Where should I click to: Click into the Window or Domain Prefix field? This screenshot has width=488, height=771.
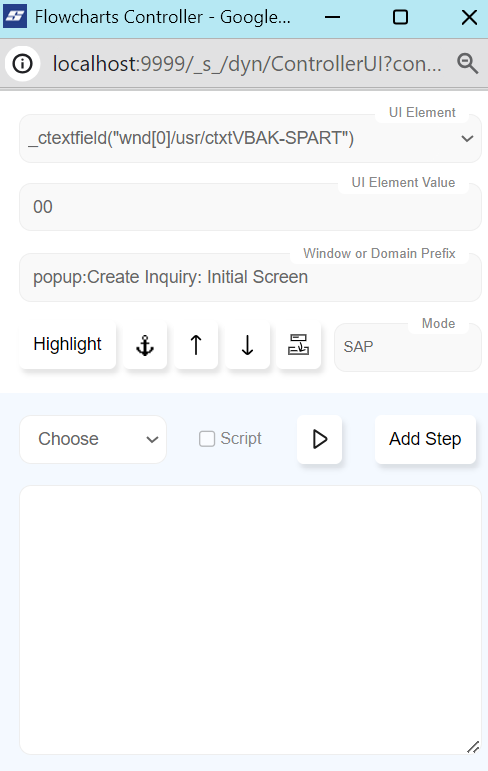[x=250, y=277]
